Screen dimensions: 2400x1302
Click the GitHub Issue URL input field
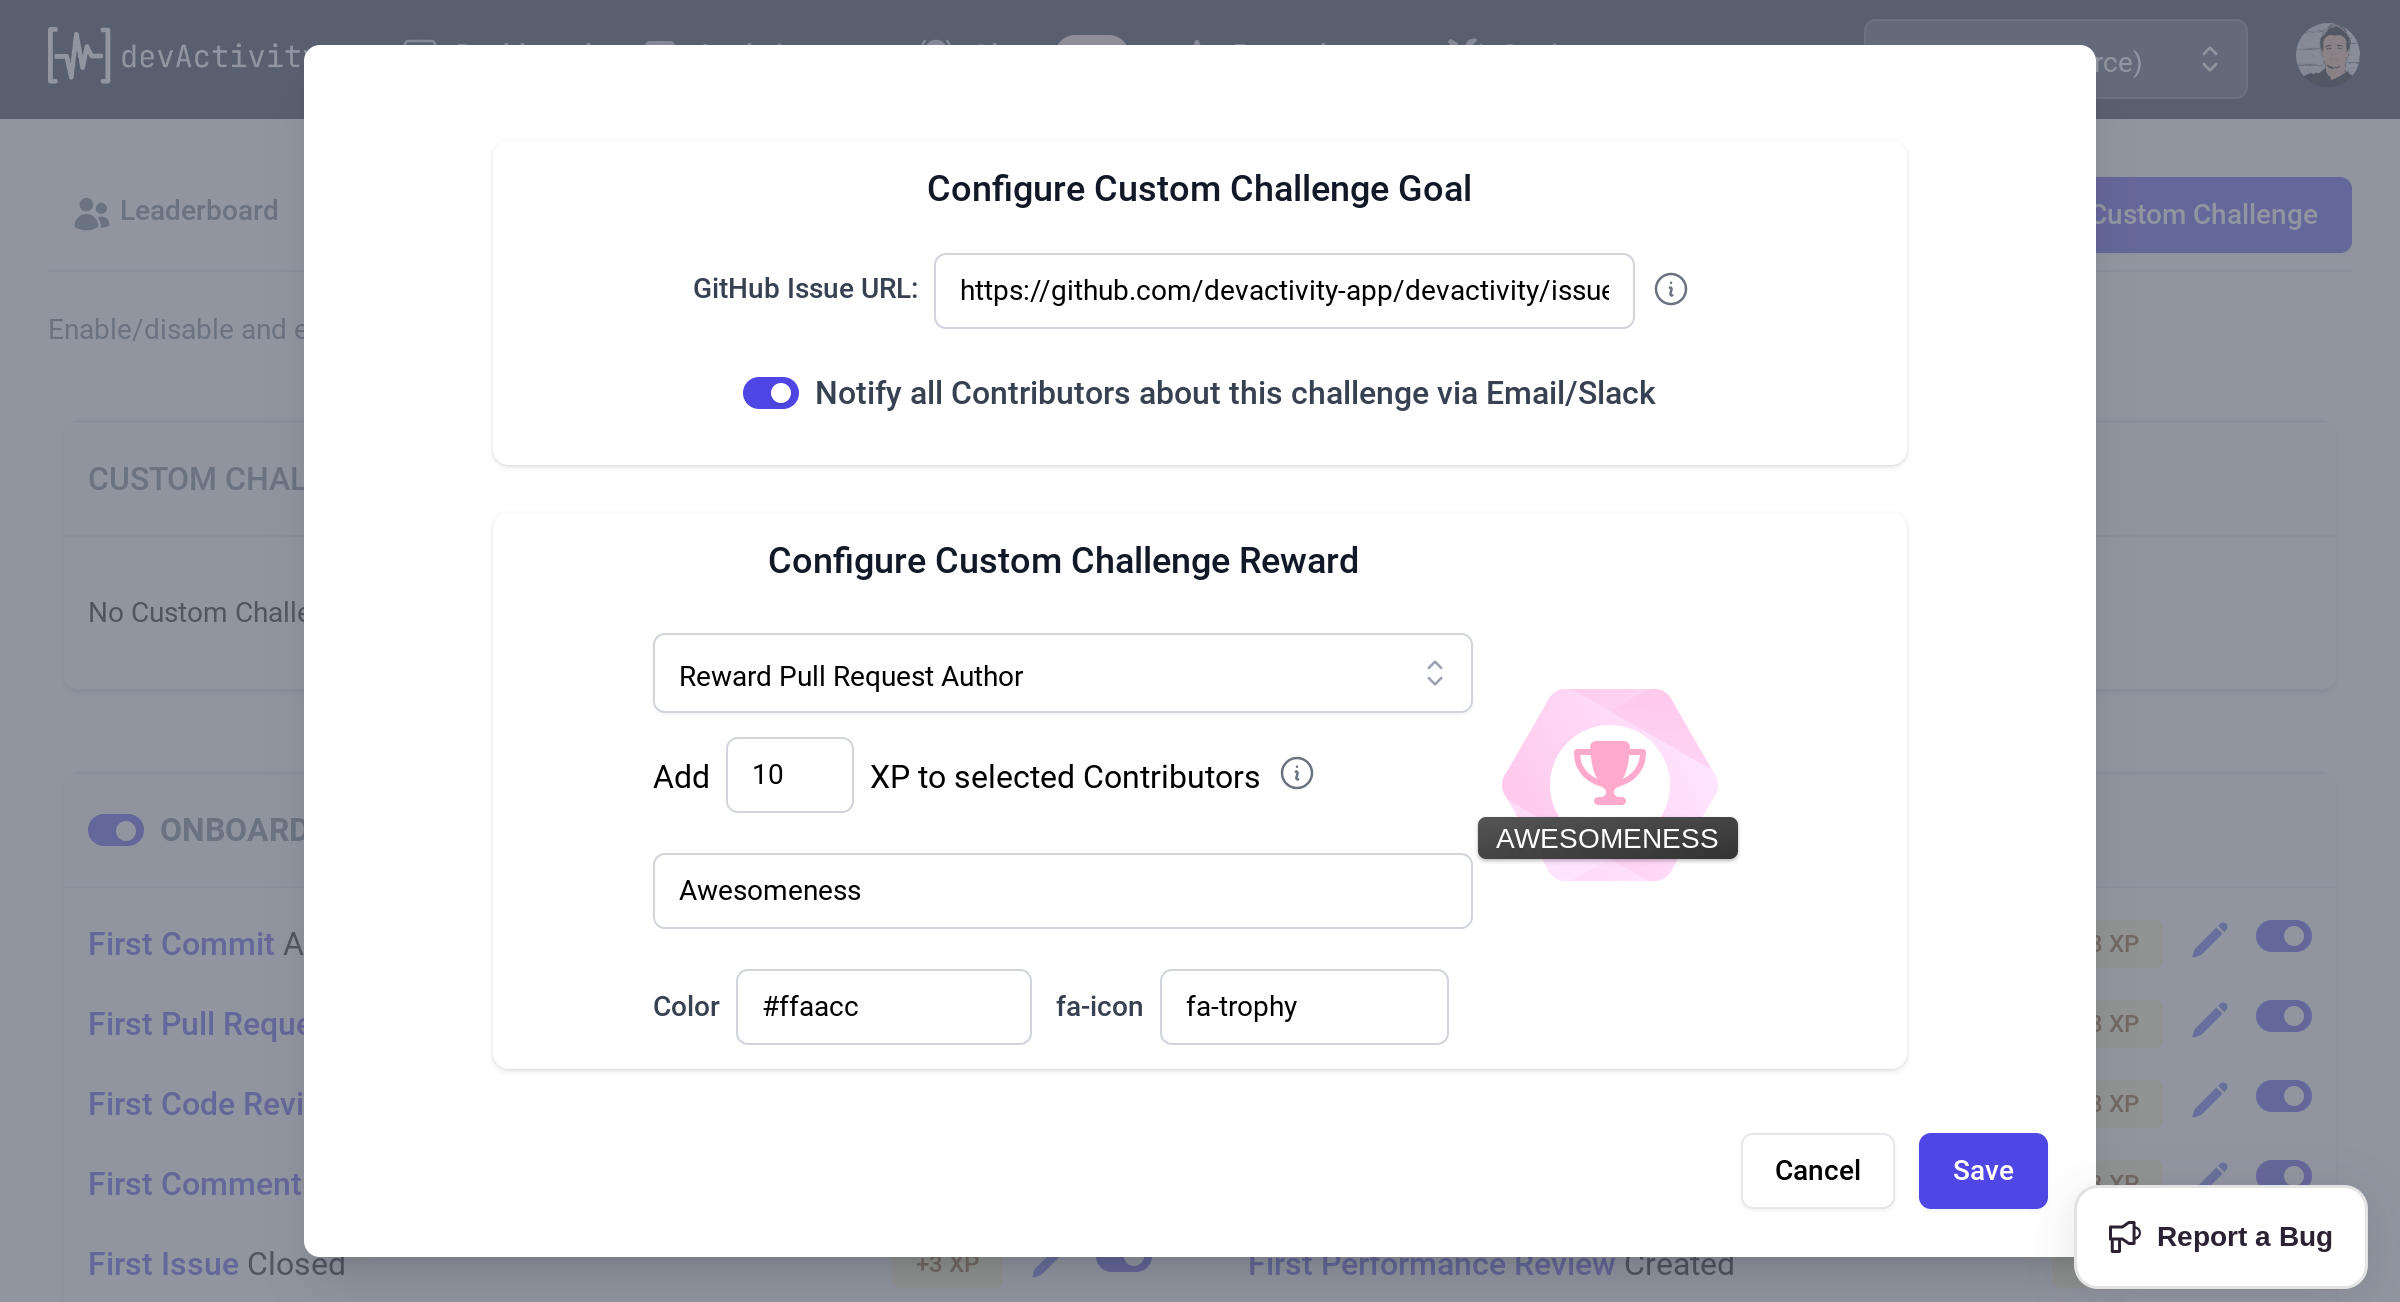(1283, 291)
